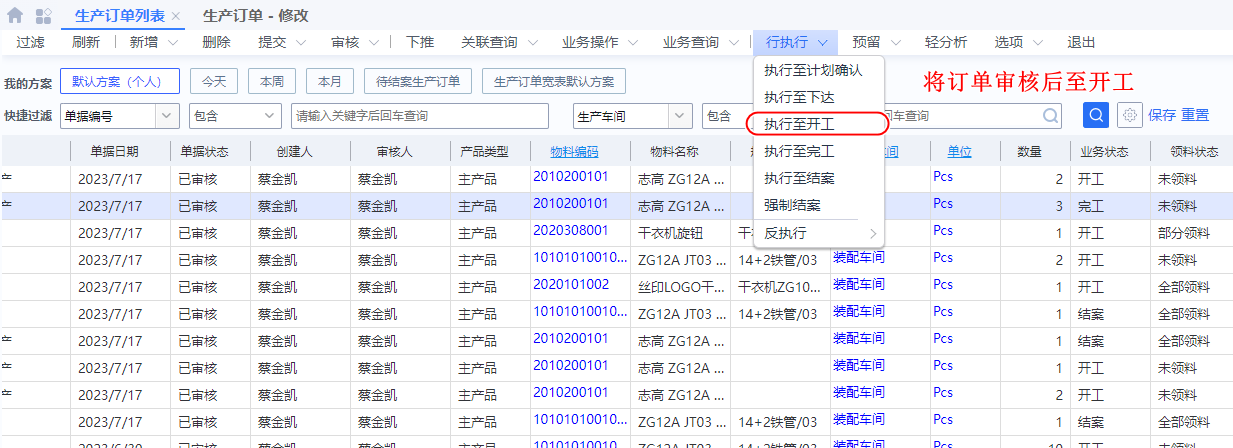This screenshot has width=1233, height=448.
Task: Click the 刷新 toolbar button
Action: tap(86, 43)
